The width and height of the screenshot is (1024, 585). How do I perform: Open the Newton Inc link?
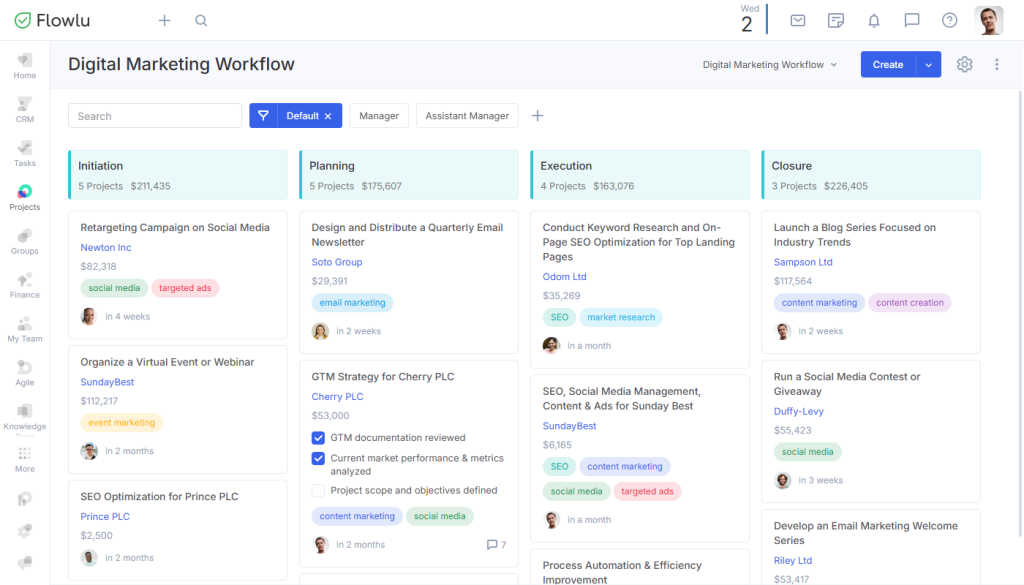(x=106, y=247)
